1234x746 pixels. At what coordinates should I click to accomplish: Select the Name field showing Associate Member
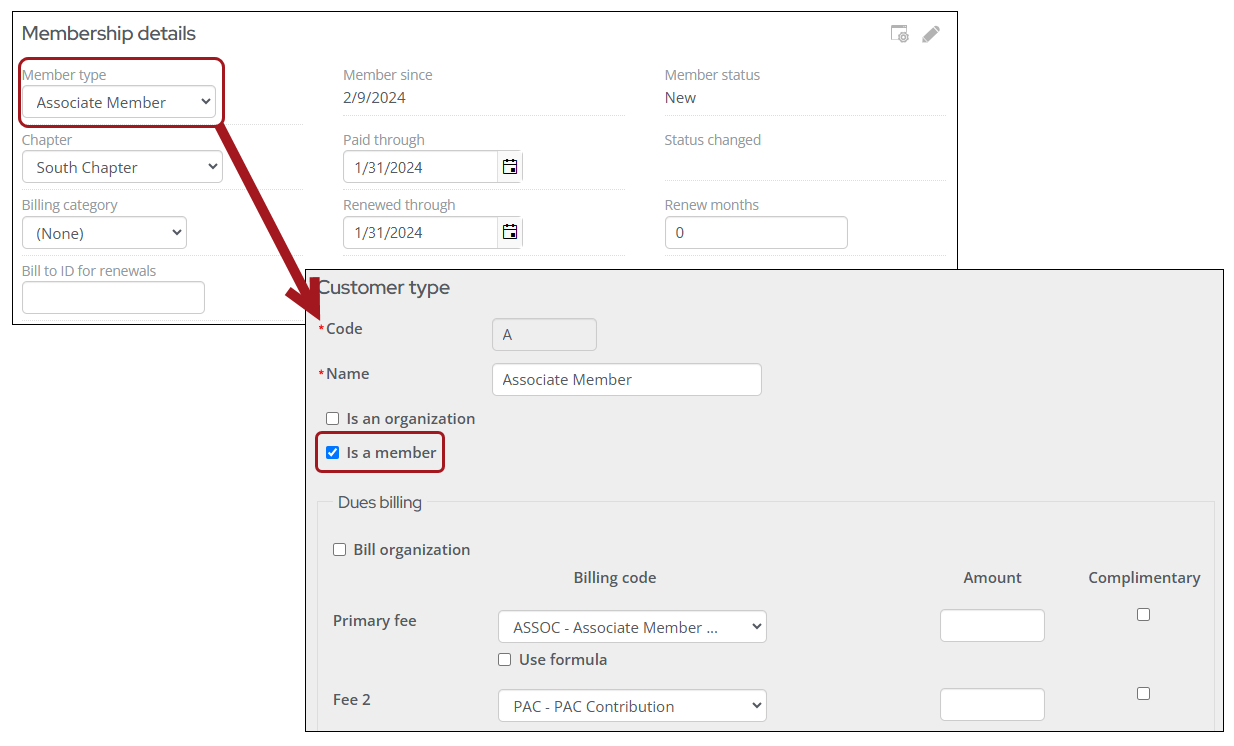[x=626, y=379]
